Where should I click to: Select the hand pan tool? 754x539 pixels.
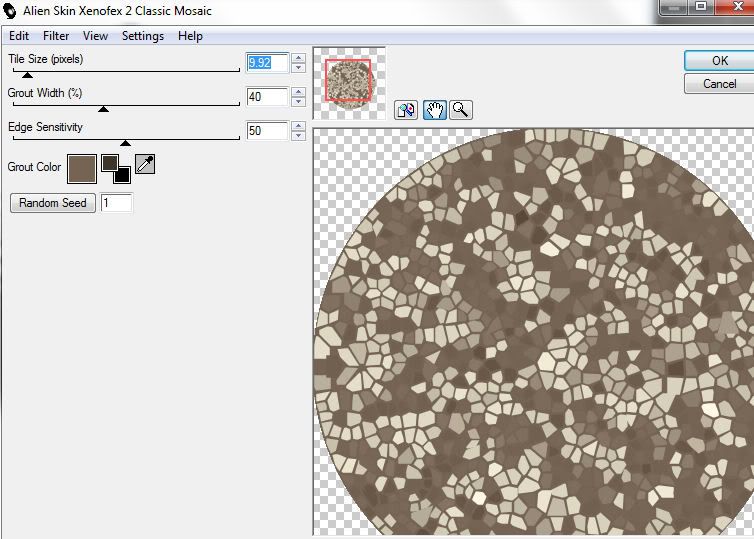[x=434, y=110]
